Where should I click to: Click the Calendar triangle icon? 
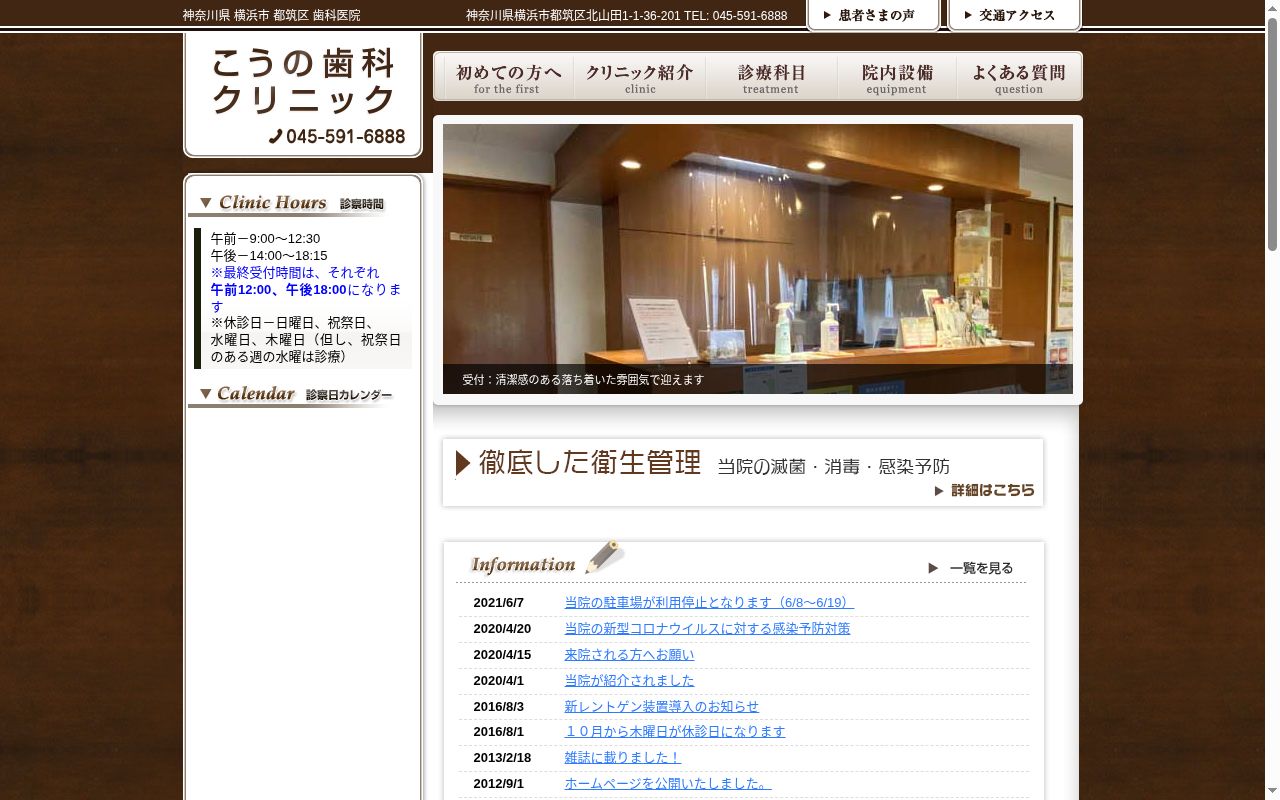(x=205, y=394)
